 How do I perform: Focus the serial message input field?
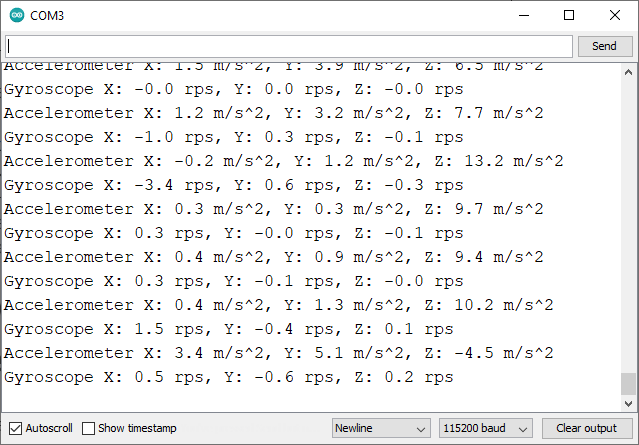tap(289, 46)
